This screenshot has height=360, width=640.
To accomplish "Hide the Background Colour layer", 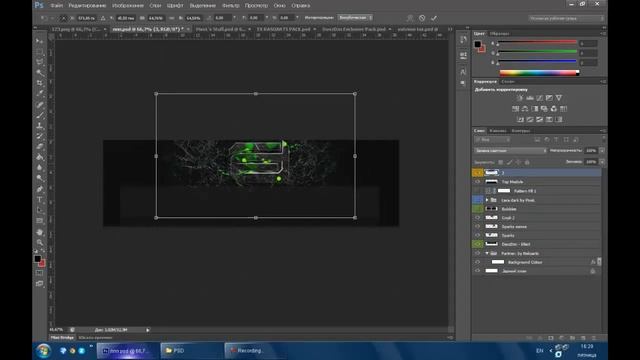I will 477,262.
